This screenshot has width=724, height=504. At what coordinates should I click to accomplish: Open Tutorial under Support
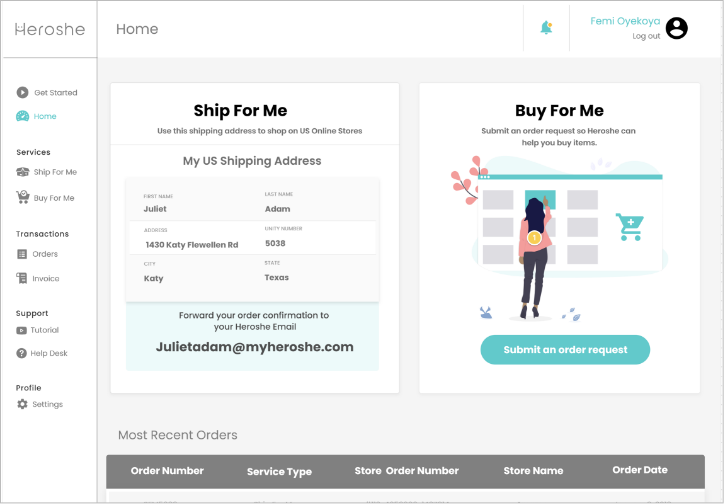[44, 330]
